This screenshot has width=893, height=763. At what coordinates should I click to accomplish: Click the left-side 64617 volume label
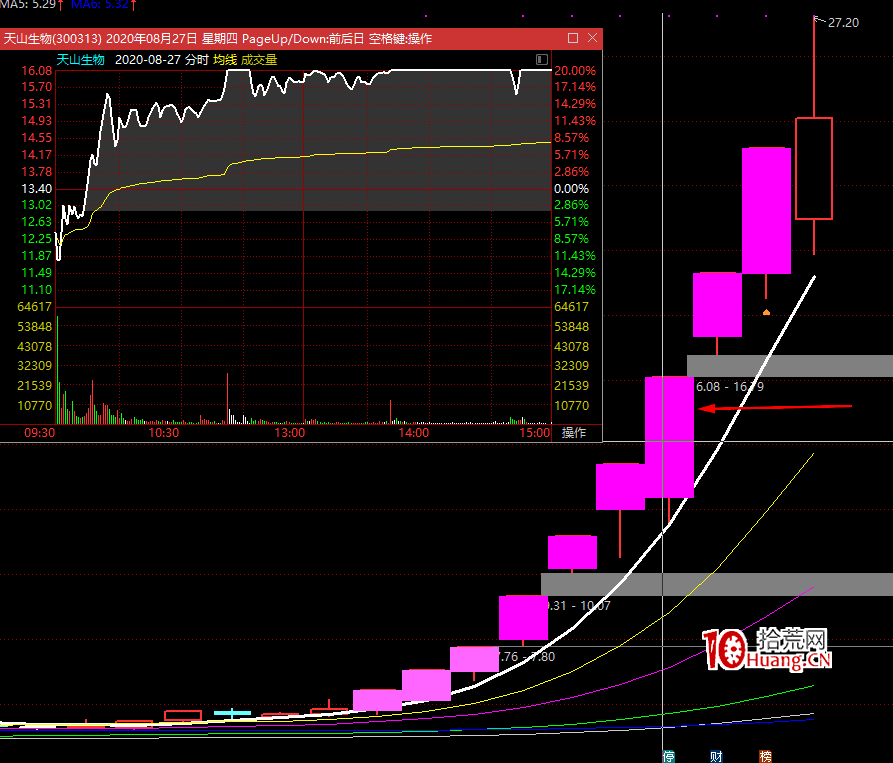(x=35, y=307)
